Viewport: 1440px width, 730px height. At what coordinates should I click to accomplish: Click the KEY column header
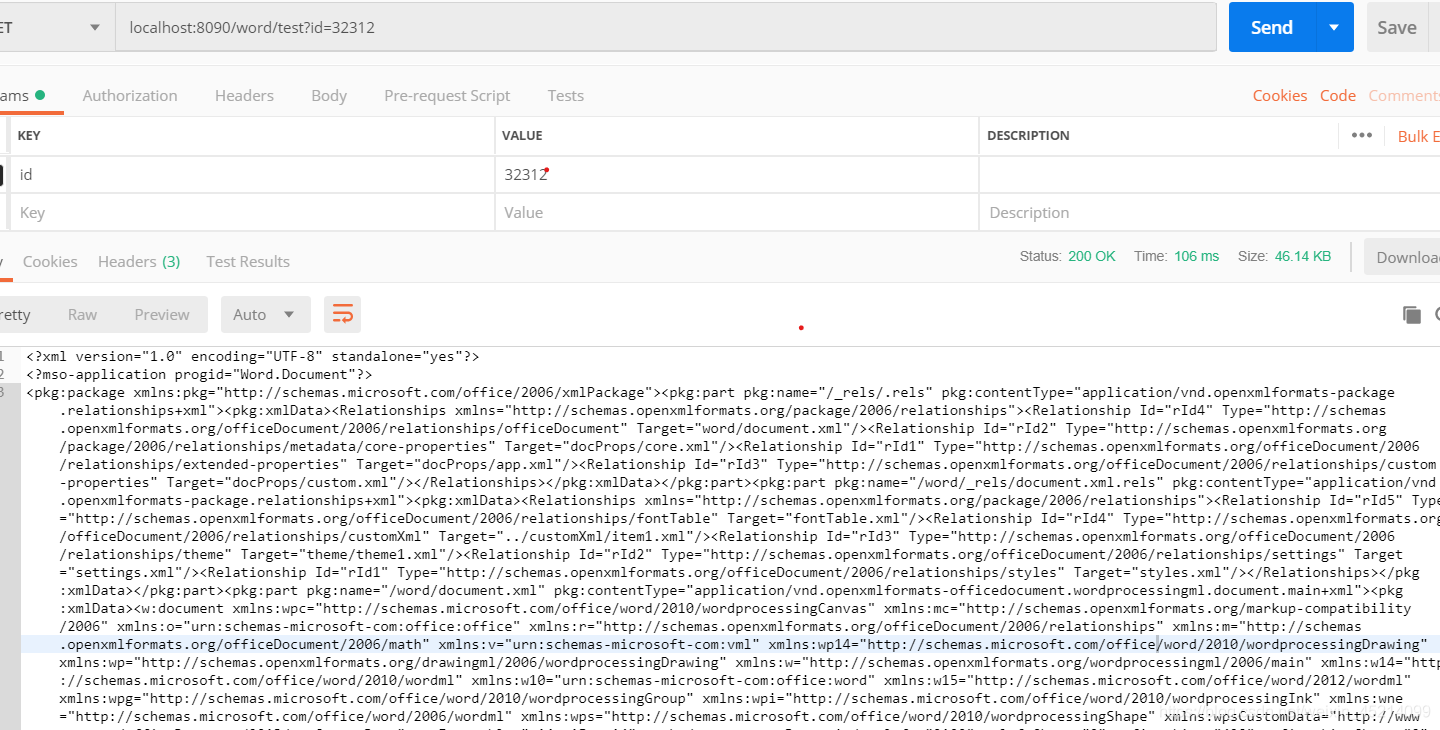(x=29, y=136)
